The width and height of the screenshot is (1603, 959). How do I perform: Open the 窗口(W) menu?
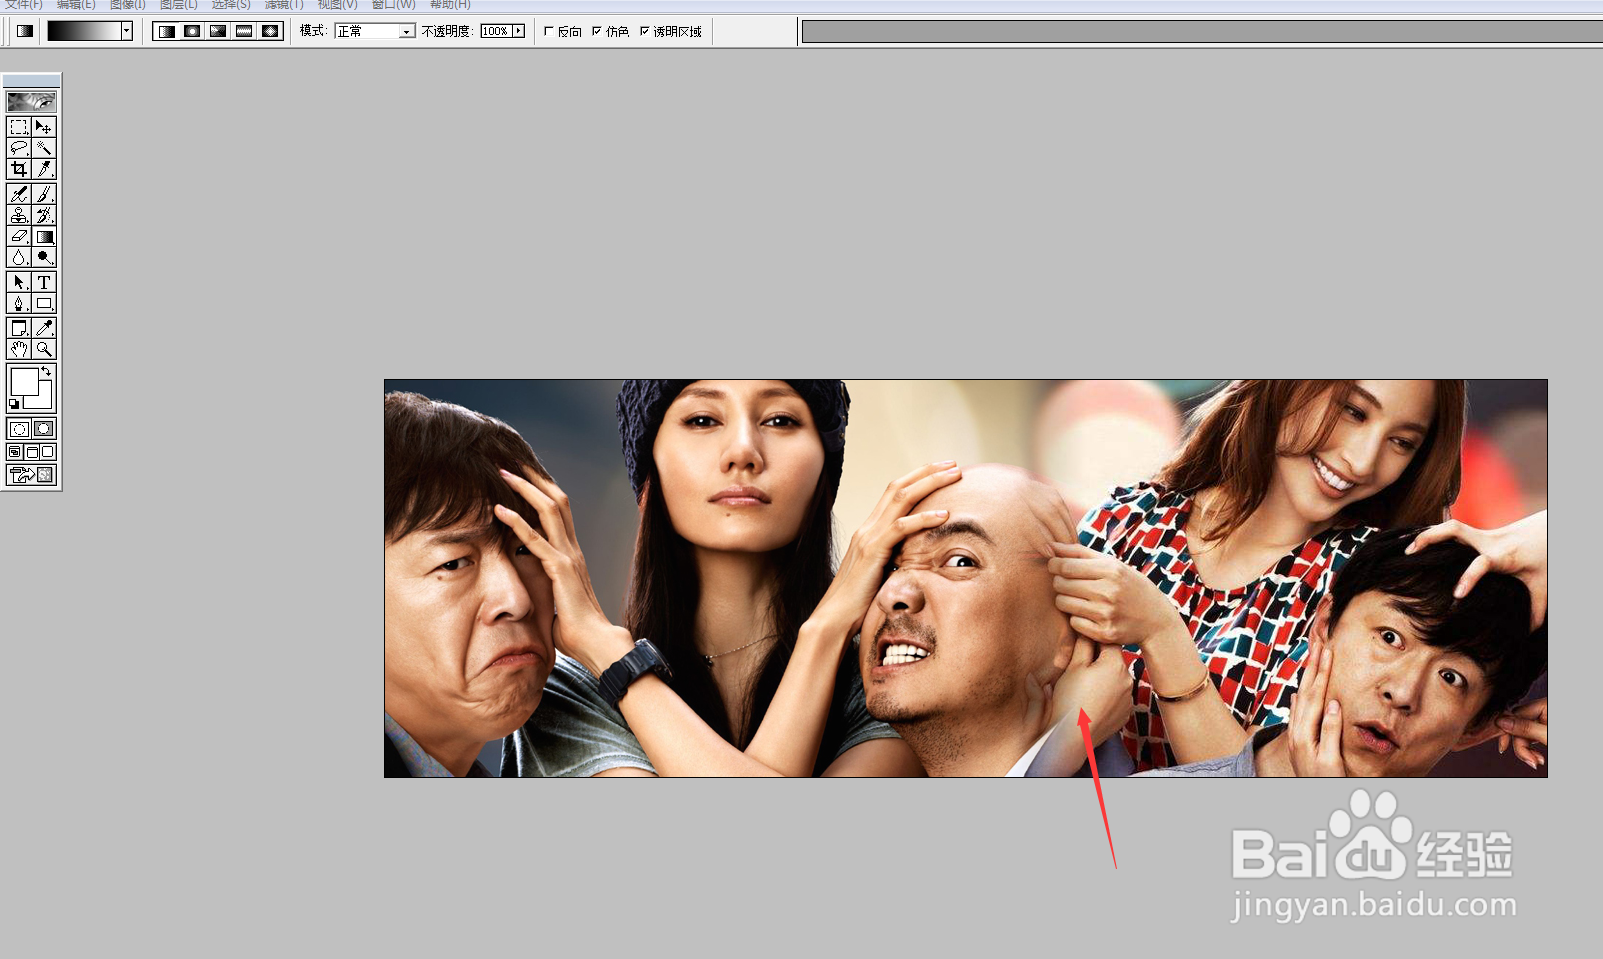tap(393, 5)
